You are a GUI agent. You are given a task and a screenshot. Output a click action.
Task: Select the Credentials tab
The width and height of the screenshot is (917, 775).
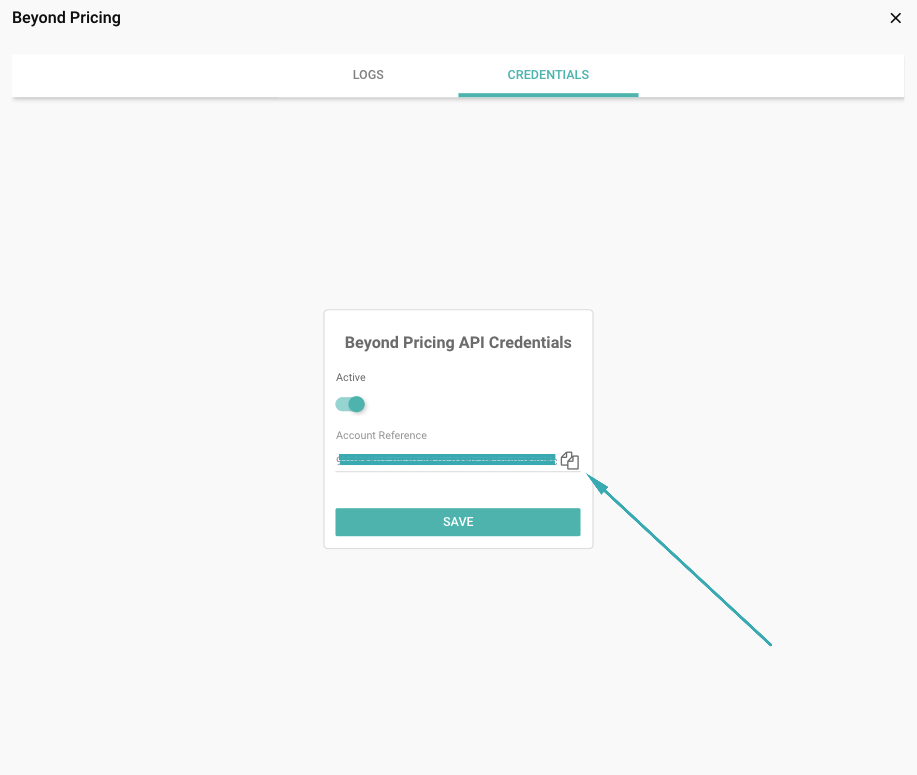click(x=548, y=75)
